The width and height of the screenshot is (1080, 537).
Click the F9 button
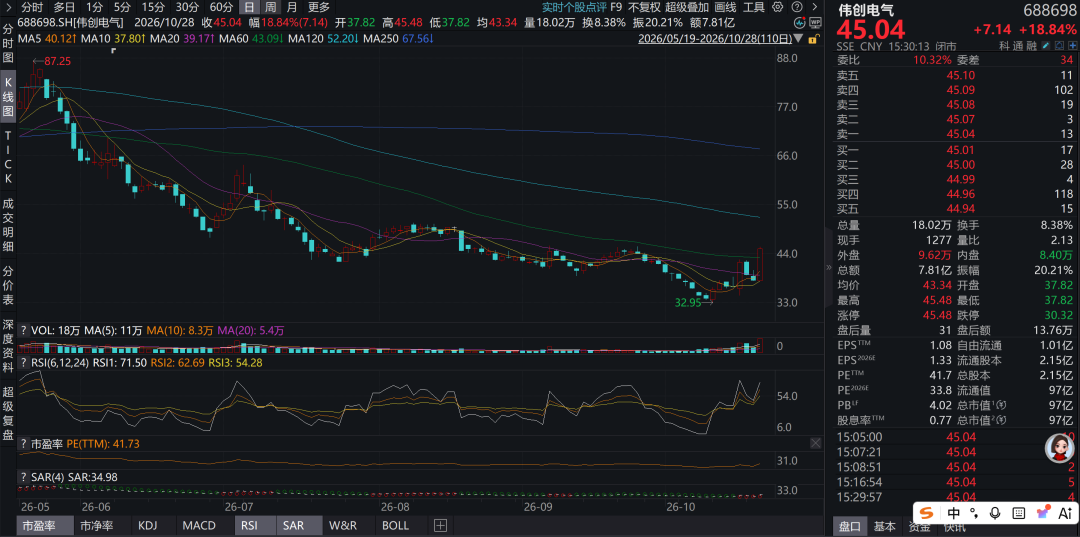tap(616, 8)
